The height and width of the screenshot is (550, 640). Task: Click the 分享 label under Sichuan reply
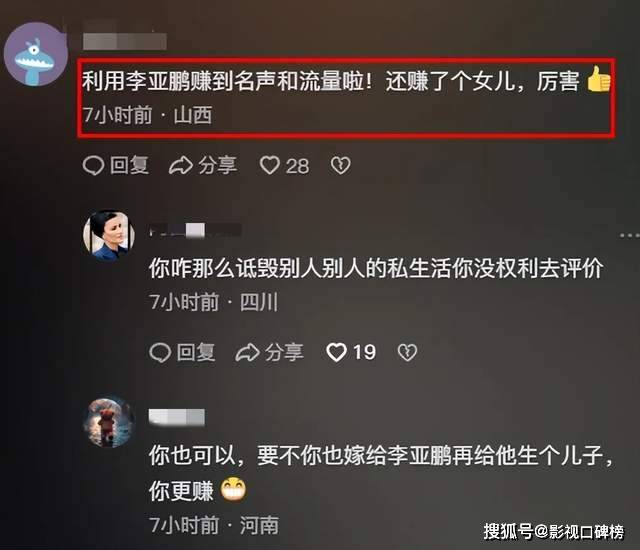284,353
